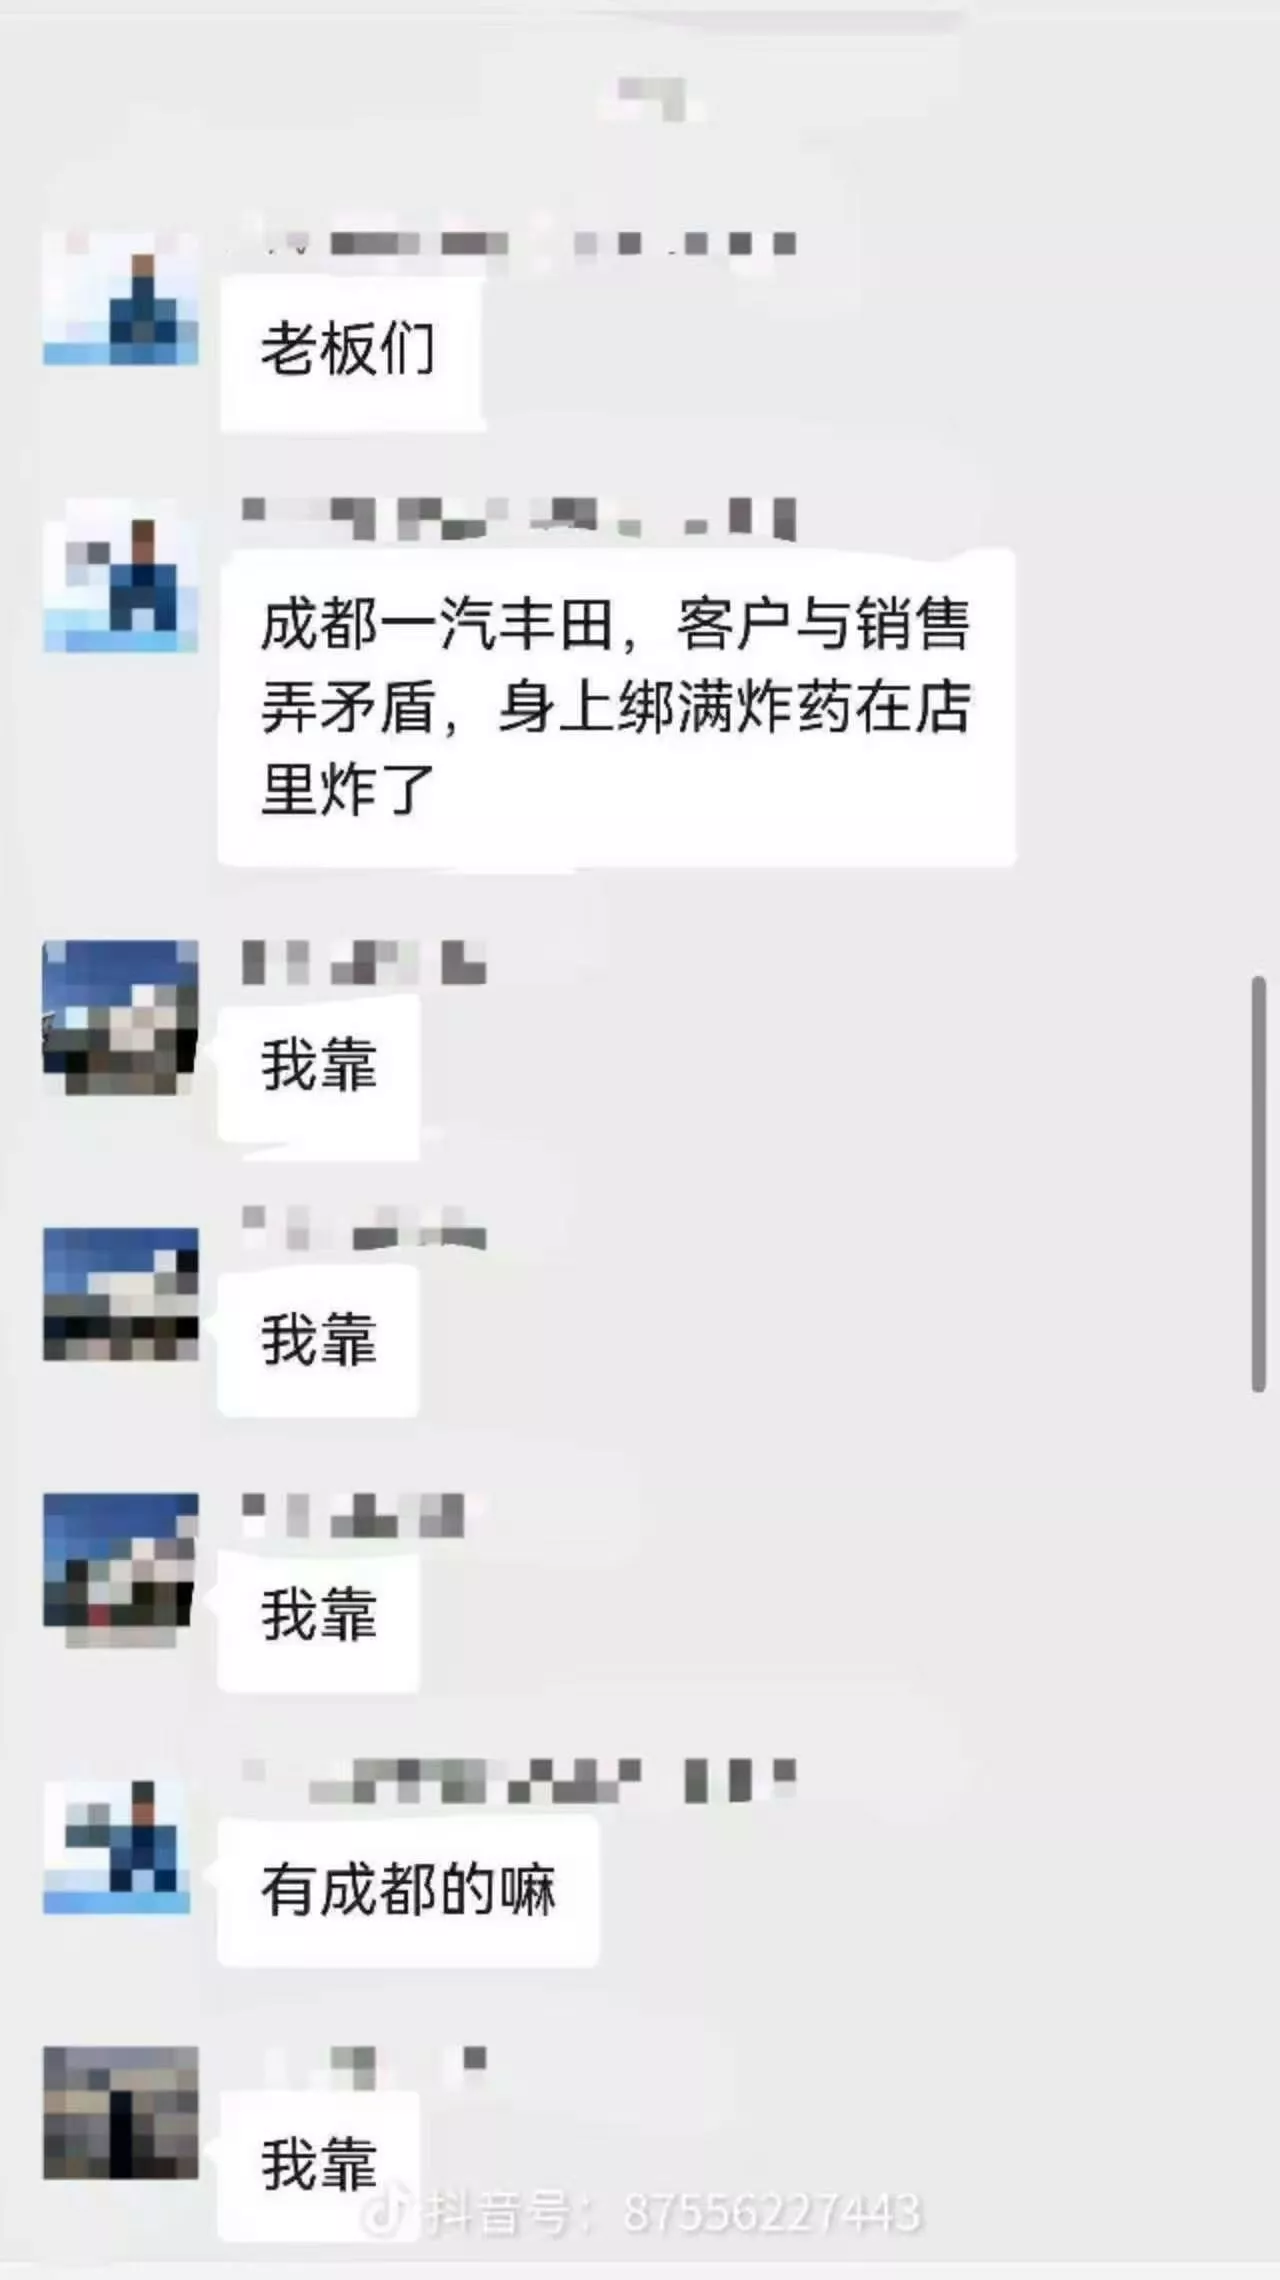The image size is (1280, 2280).
Task: Click the second 我靠 message bubble
Action: click(318, 1340)
